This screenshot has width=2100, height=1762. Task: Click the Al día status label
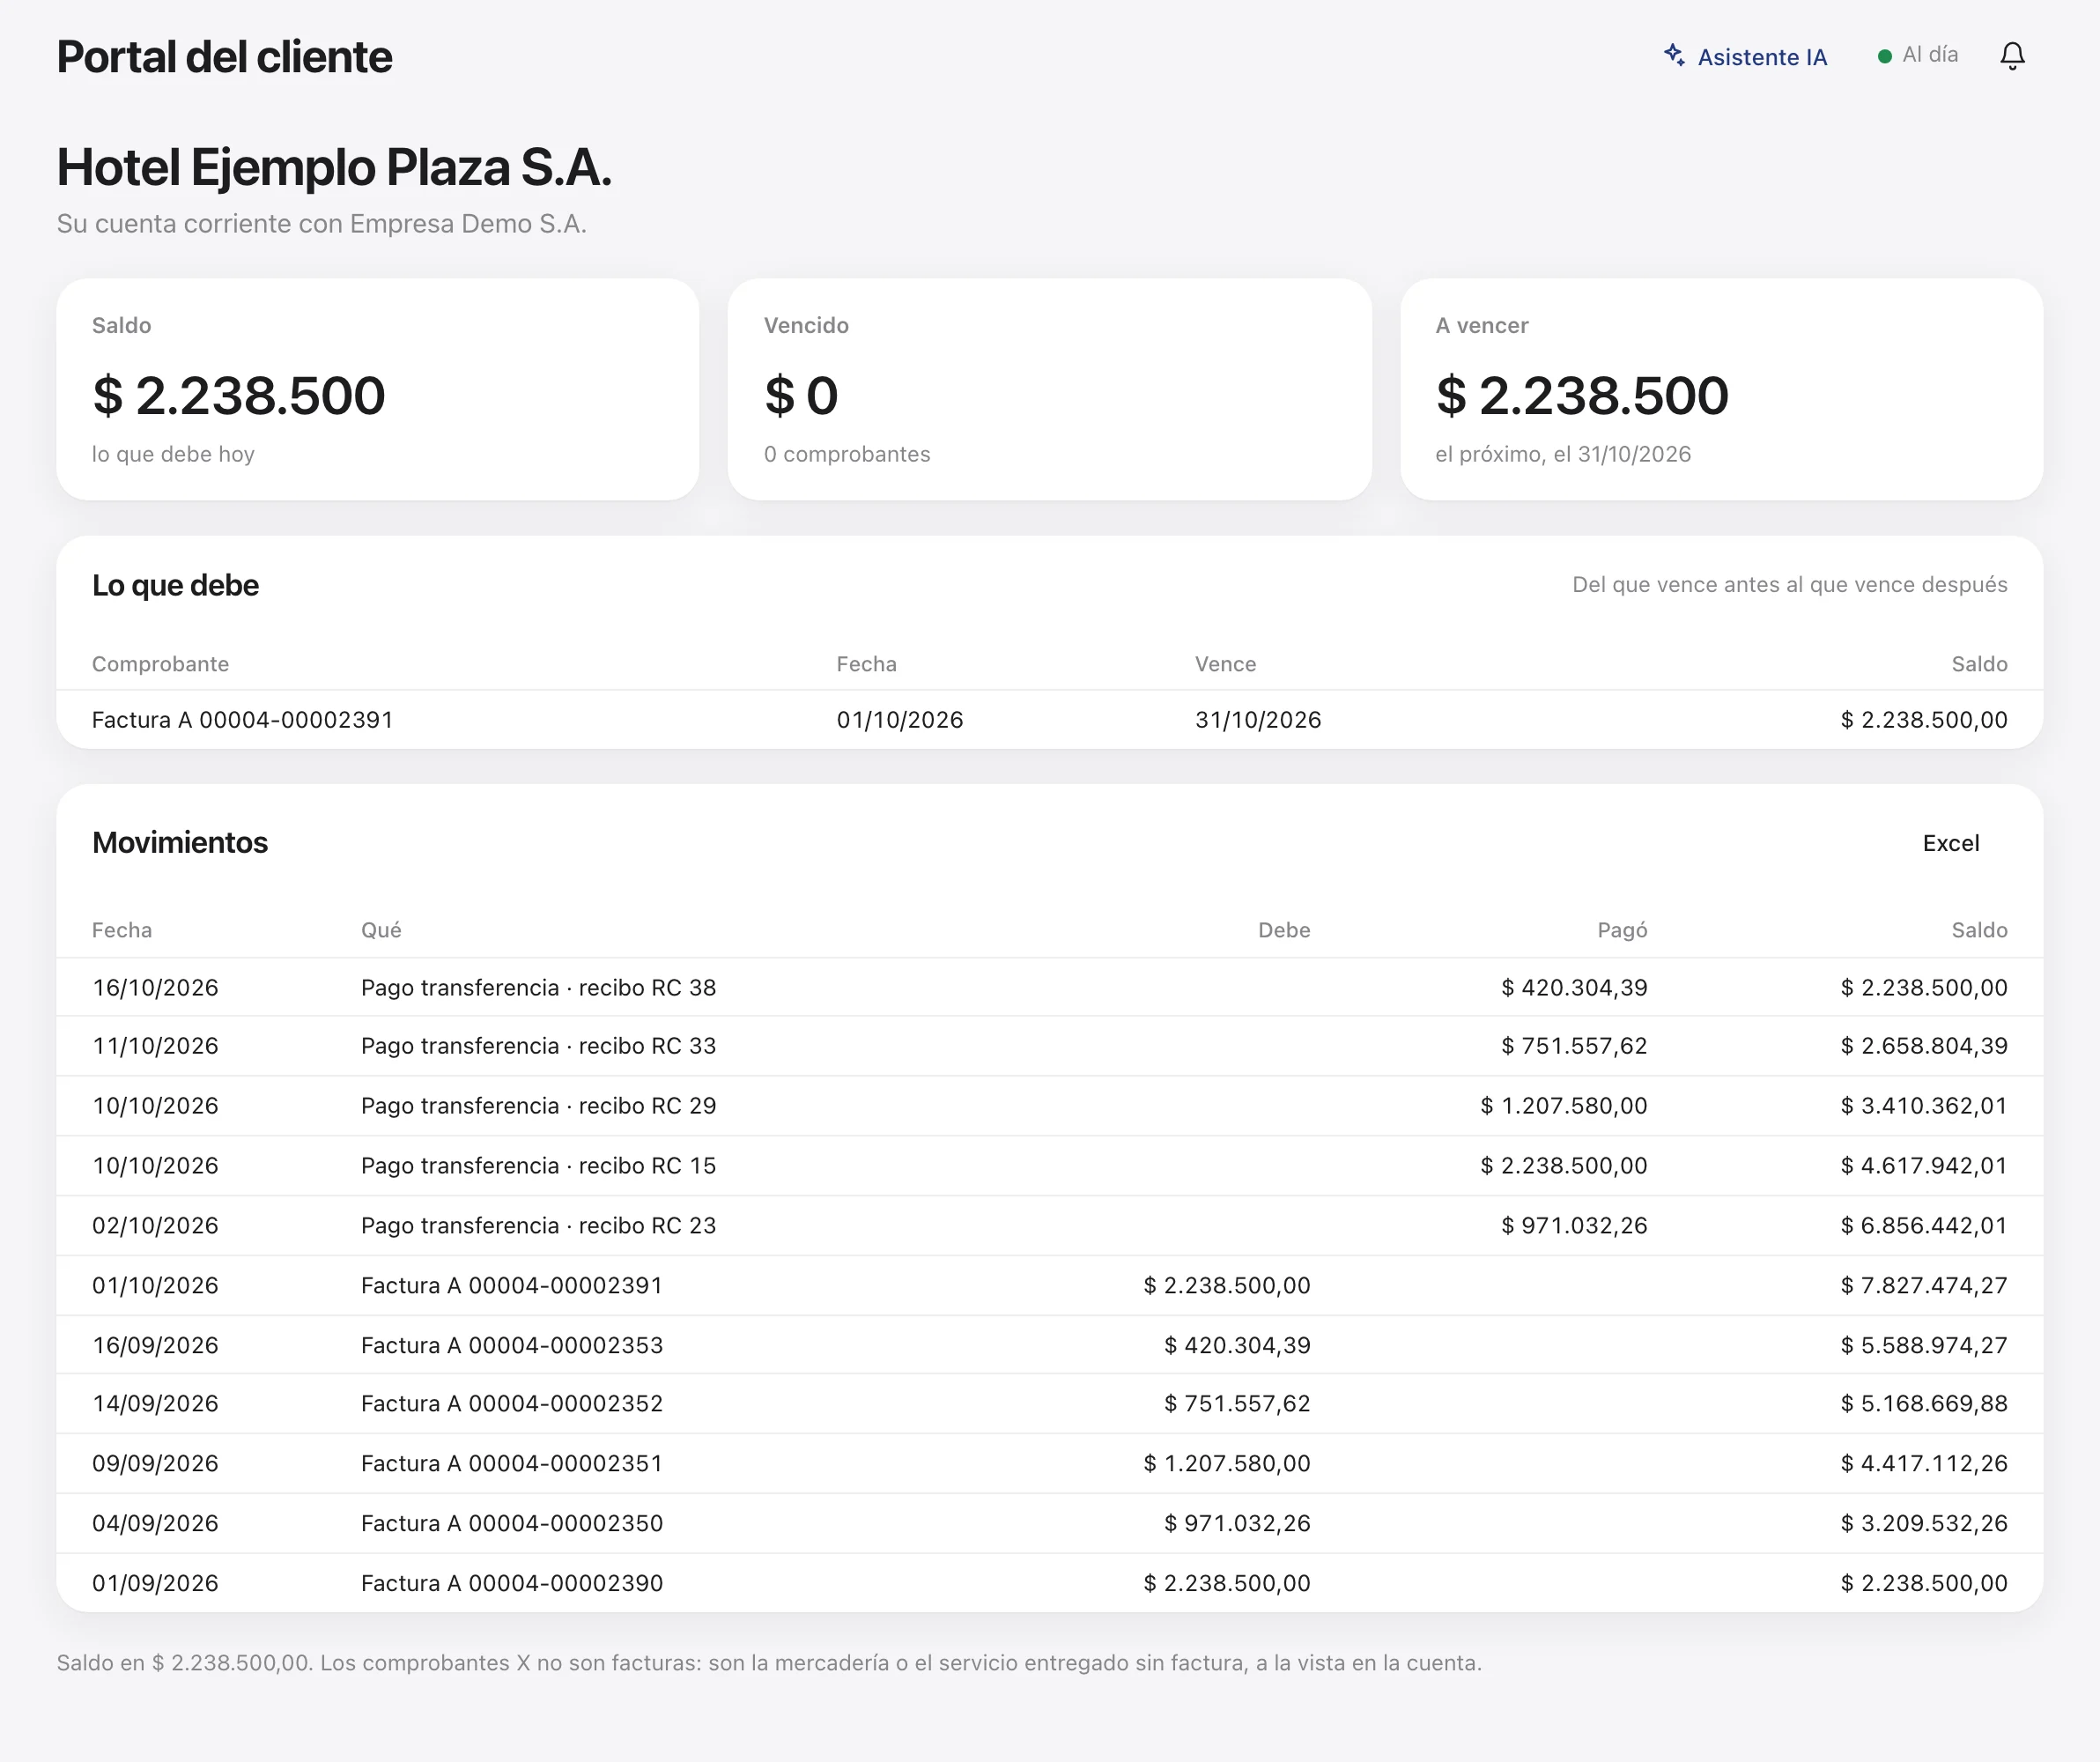1930,55
